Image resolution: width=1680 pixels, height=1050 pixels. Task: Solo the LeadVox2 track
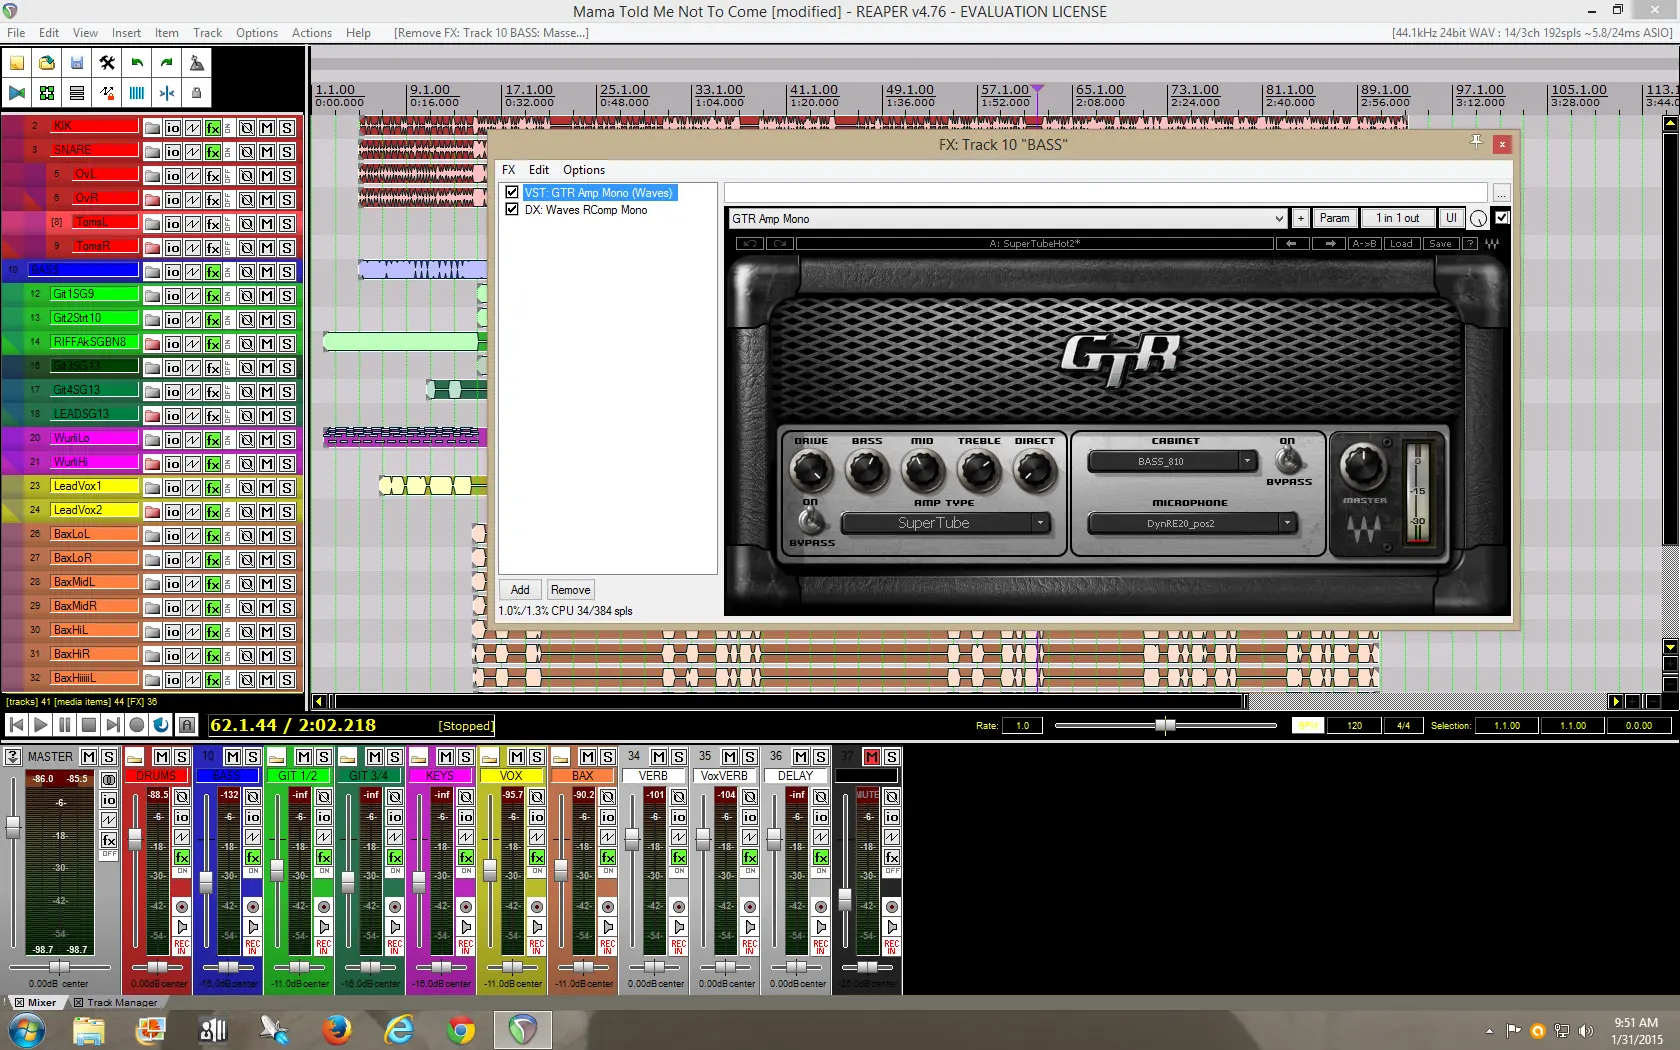[x=287, y=512]
